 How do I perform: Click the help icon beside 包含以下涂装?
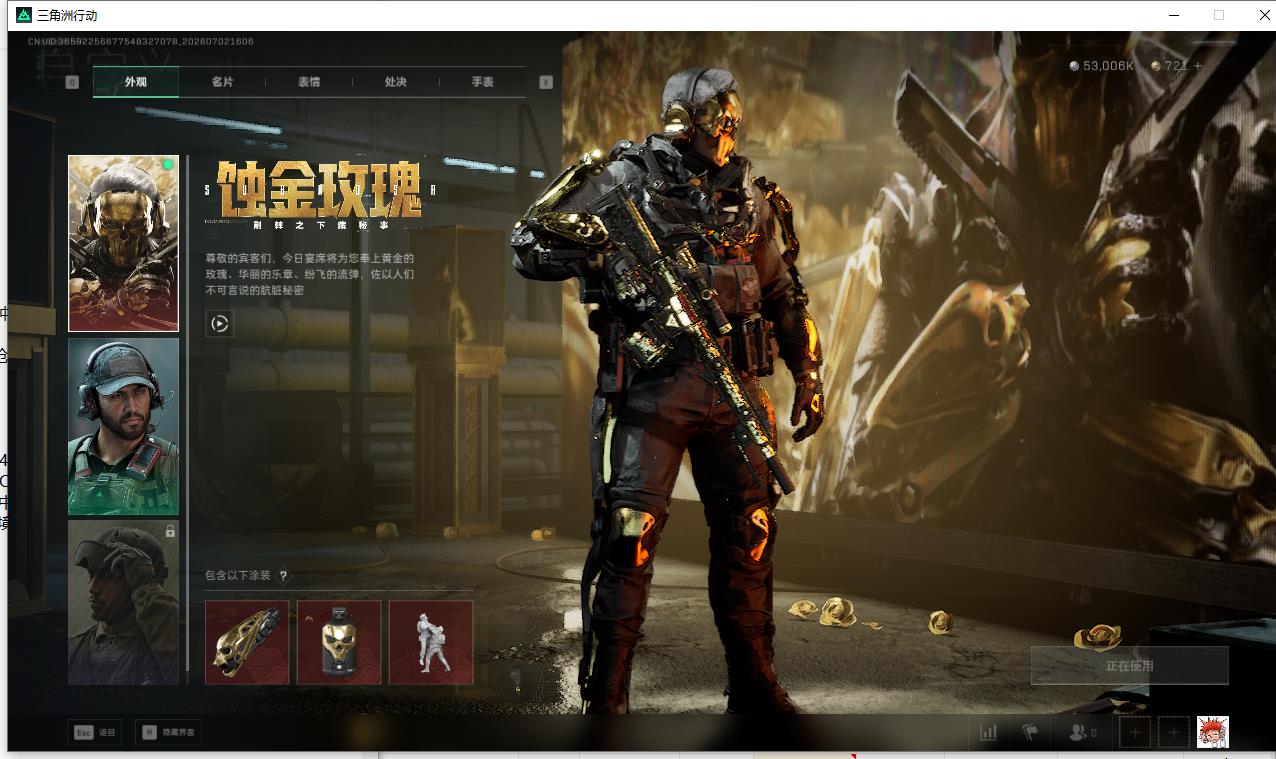(283, 576)
